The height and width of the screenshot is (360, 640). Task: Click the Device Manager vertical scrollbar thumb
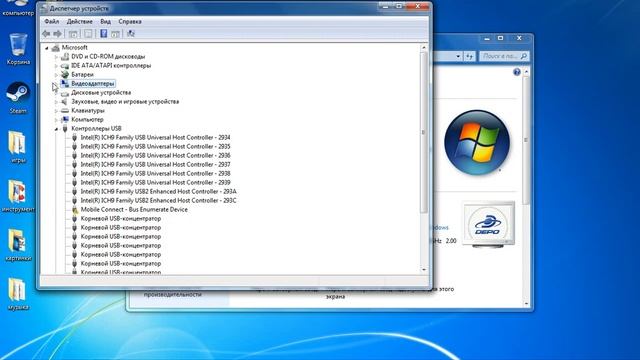tap(424, 132)
